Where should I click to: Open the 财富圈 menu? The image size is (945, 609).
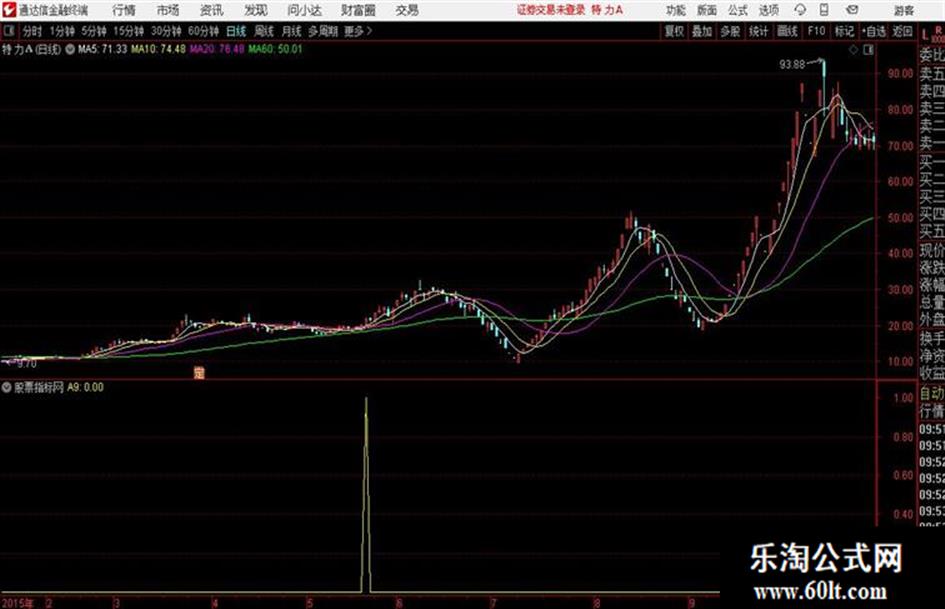(358, 10)
